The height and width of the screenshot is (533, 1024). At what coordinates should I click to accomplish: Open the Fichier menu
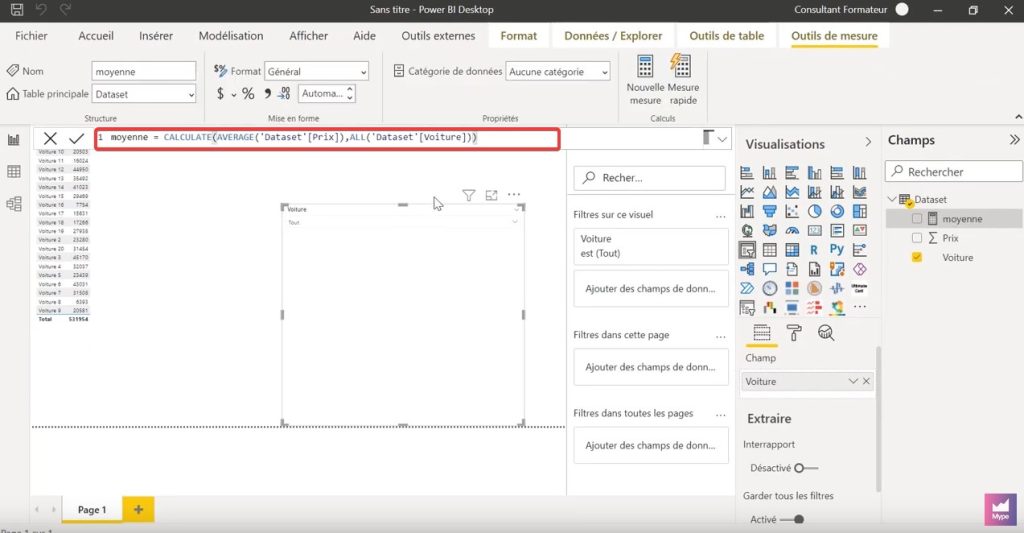(31, 36)
